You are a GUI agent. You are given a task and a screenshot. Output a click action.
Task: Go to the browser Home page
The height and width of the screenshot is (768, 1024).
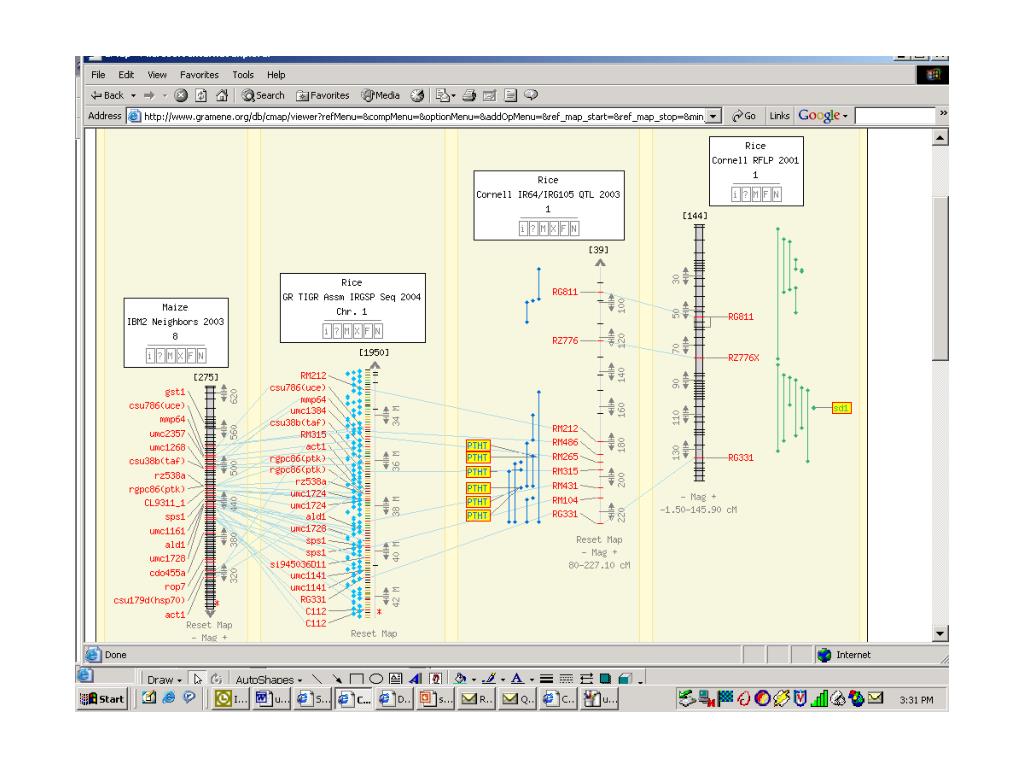click(222, 95)
